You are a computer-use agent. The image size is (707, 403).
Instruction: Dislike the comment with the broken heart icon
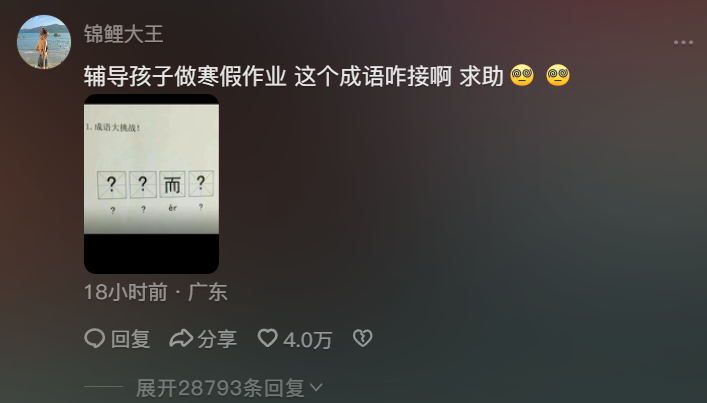tap(363, 338)
